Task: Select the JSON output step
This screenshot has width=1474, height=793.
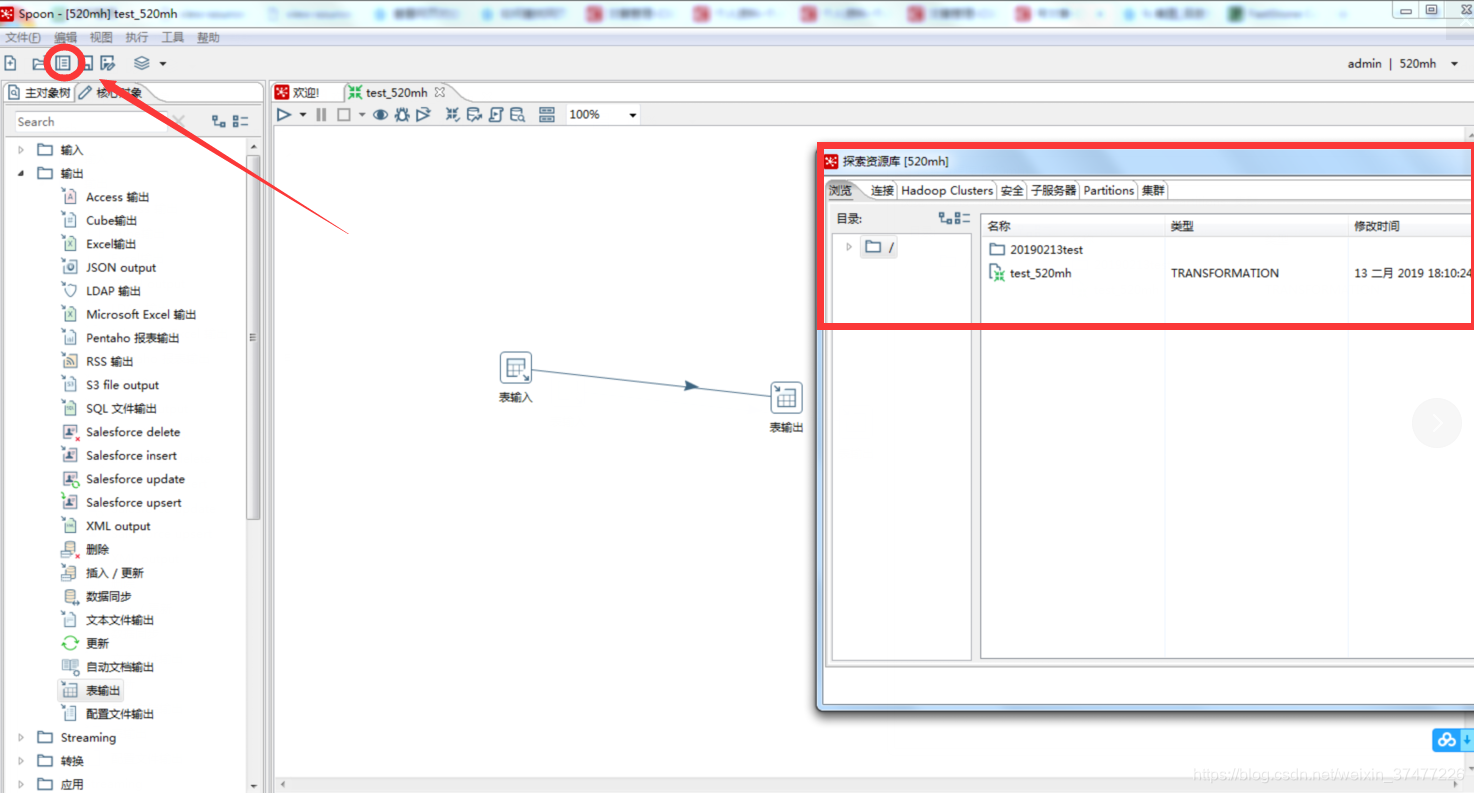Action: tap(109, 268)
